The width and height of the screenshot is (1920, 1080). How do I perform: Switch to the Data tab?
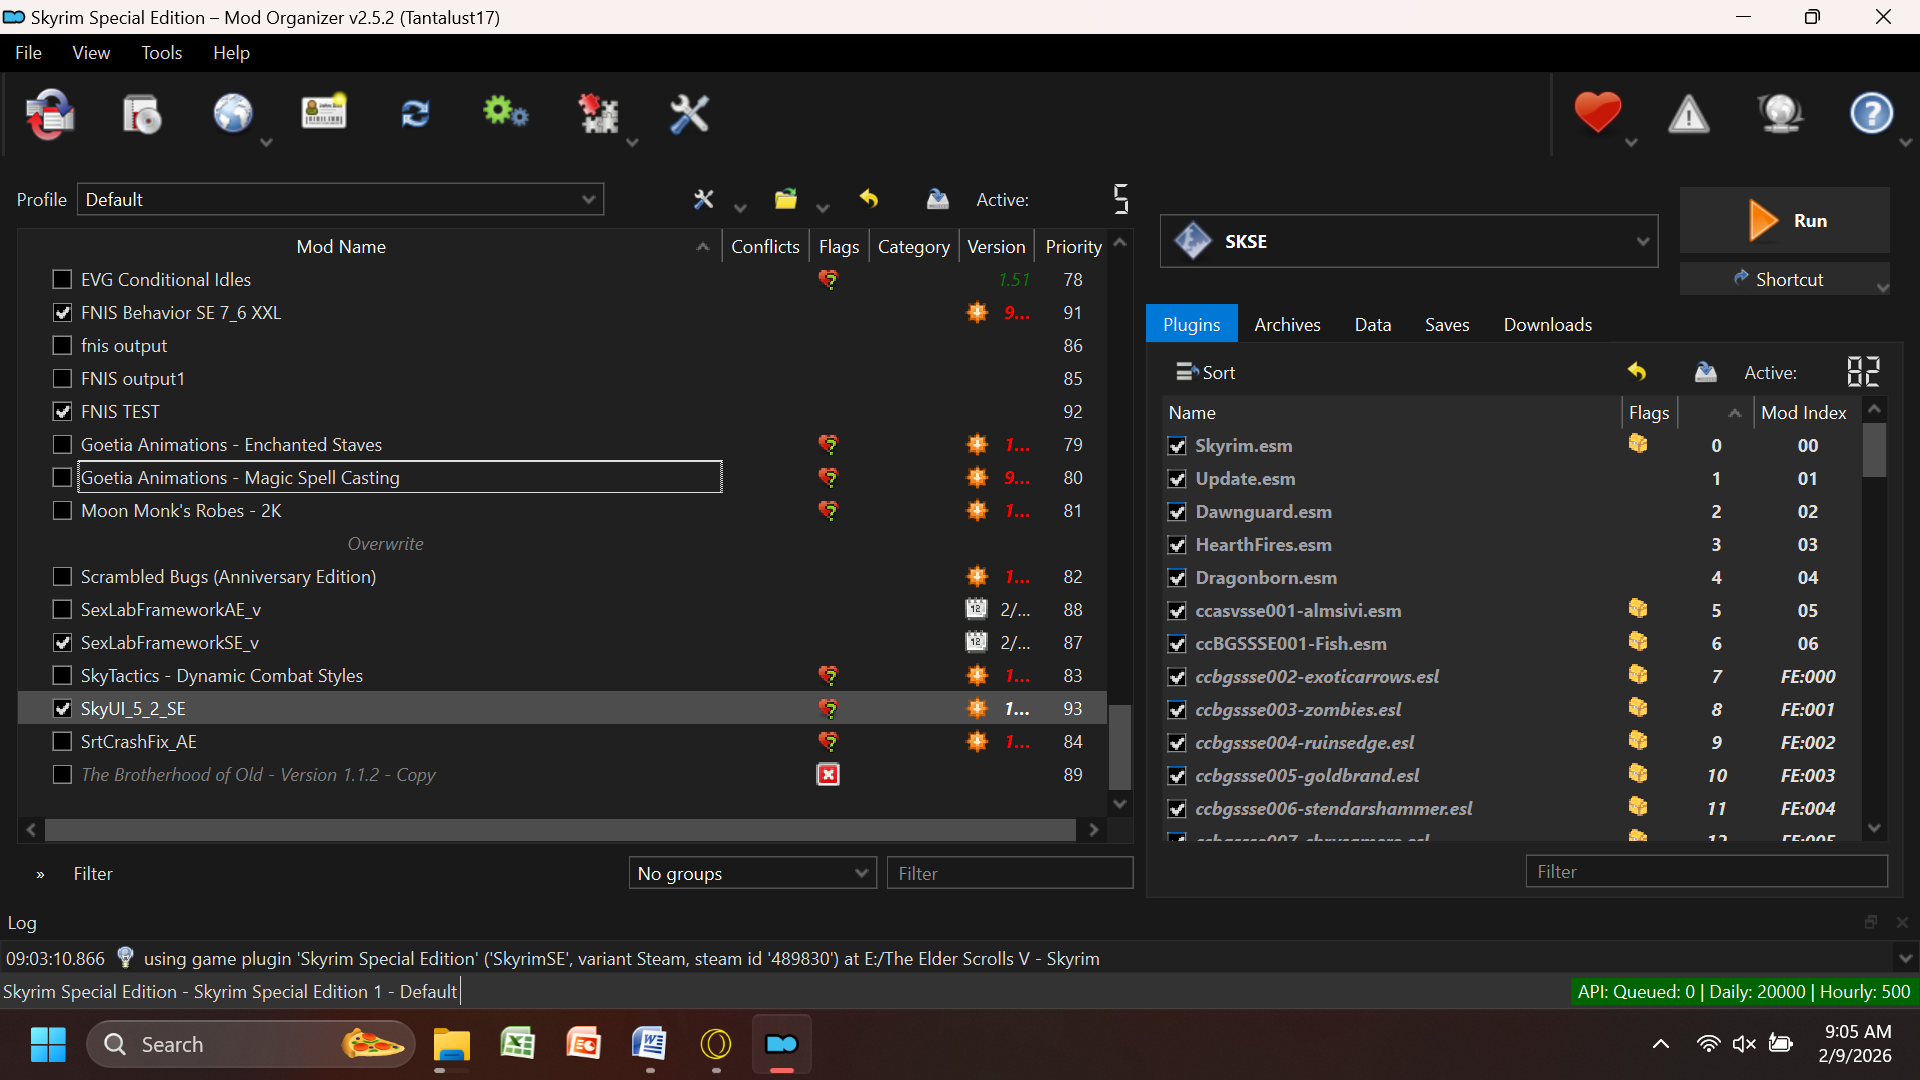pos(1373,324)
